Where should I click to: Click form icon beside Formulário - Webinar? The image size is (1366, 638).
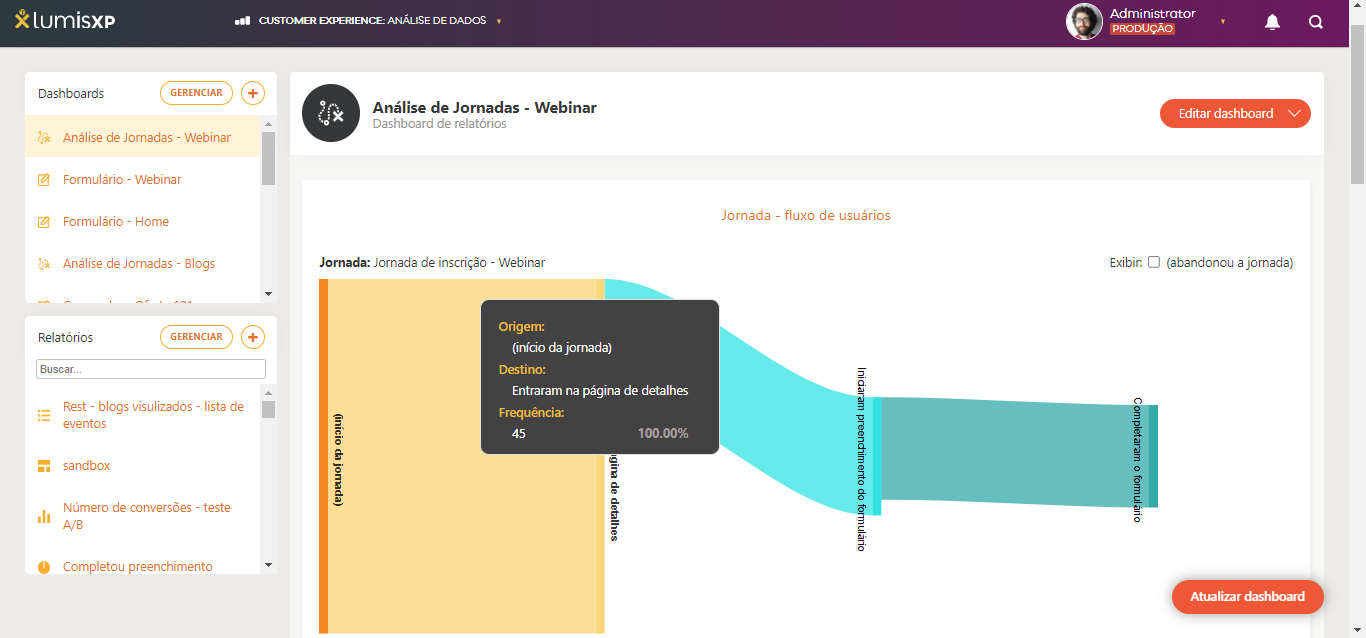pos(44,180)
